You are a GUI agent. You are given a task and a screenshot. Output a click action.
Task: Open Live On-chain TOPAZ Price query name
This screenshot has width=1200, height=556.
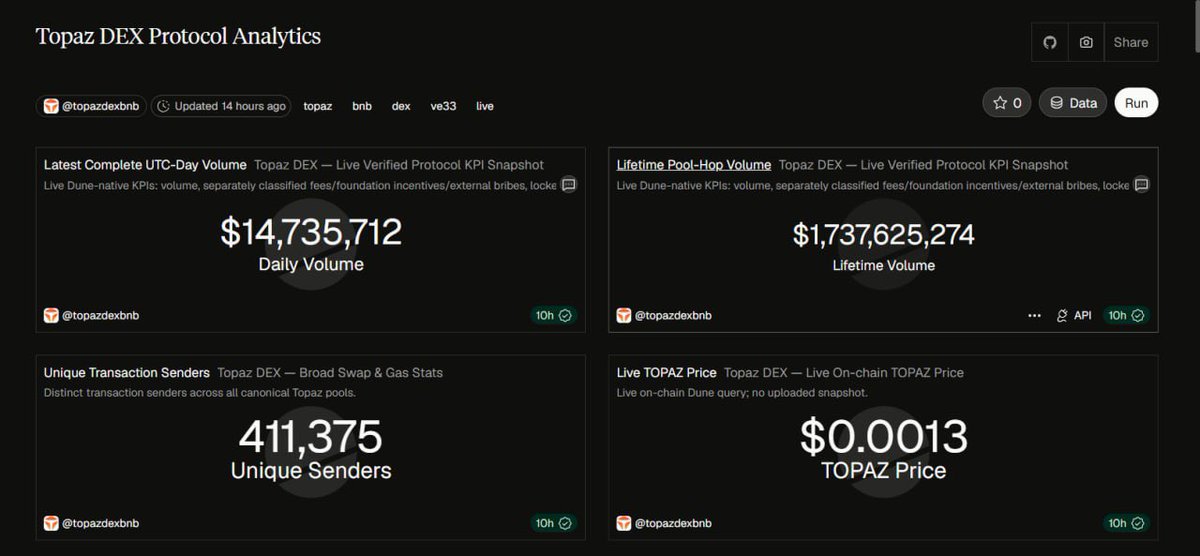(x=844, y=373)
